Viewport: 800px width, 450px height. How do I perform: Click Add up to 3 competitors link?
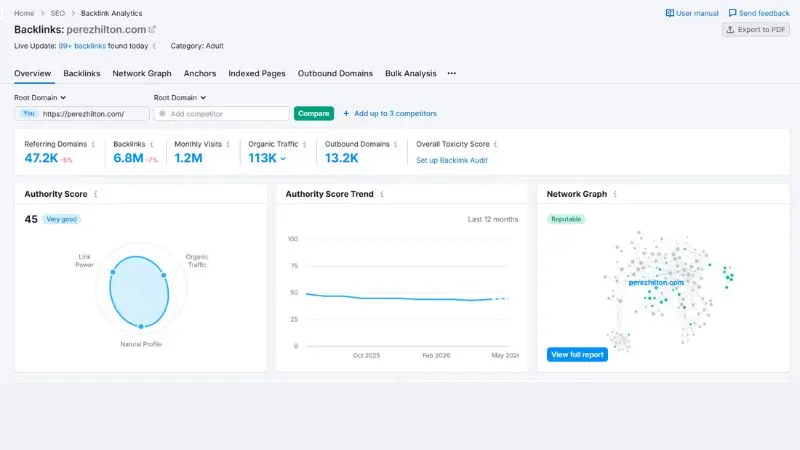pyautogui.click(x=395, y=113)
